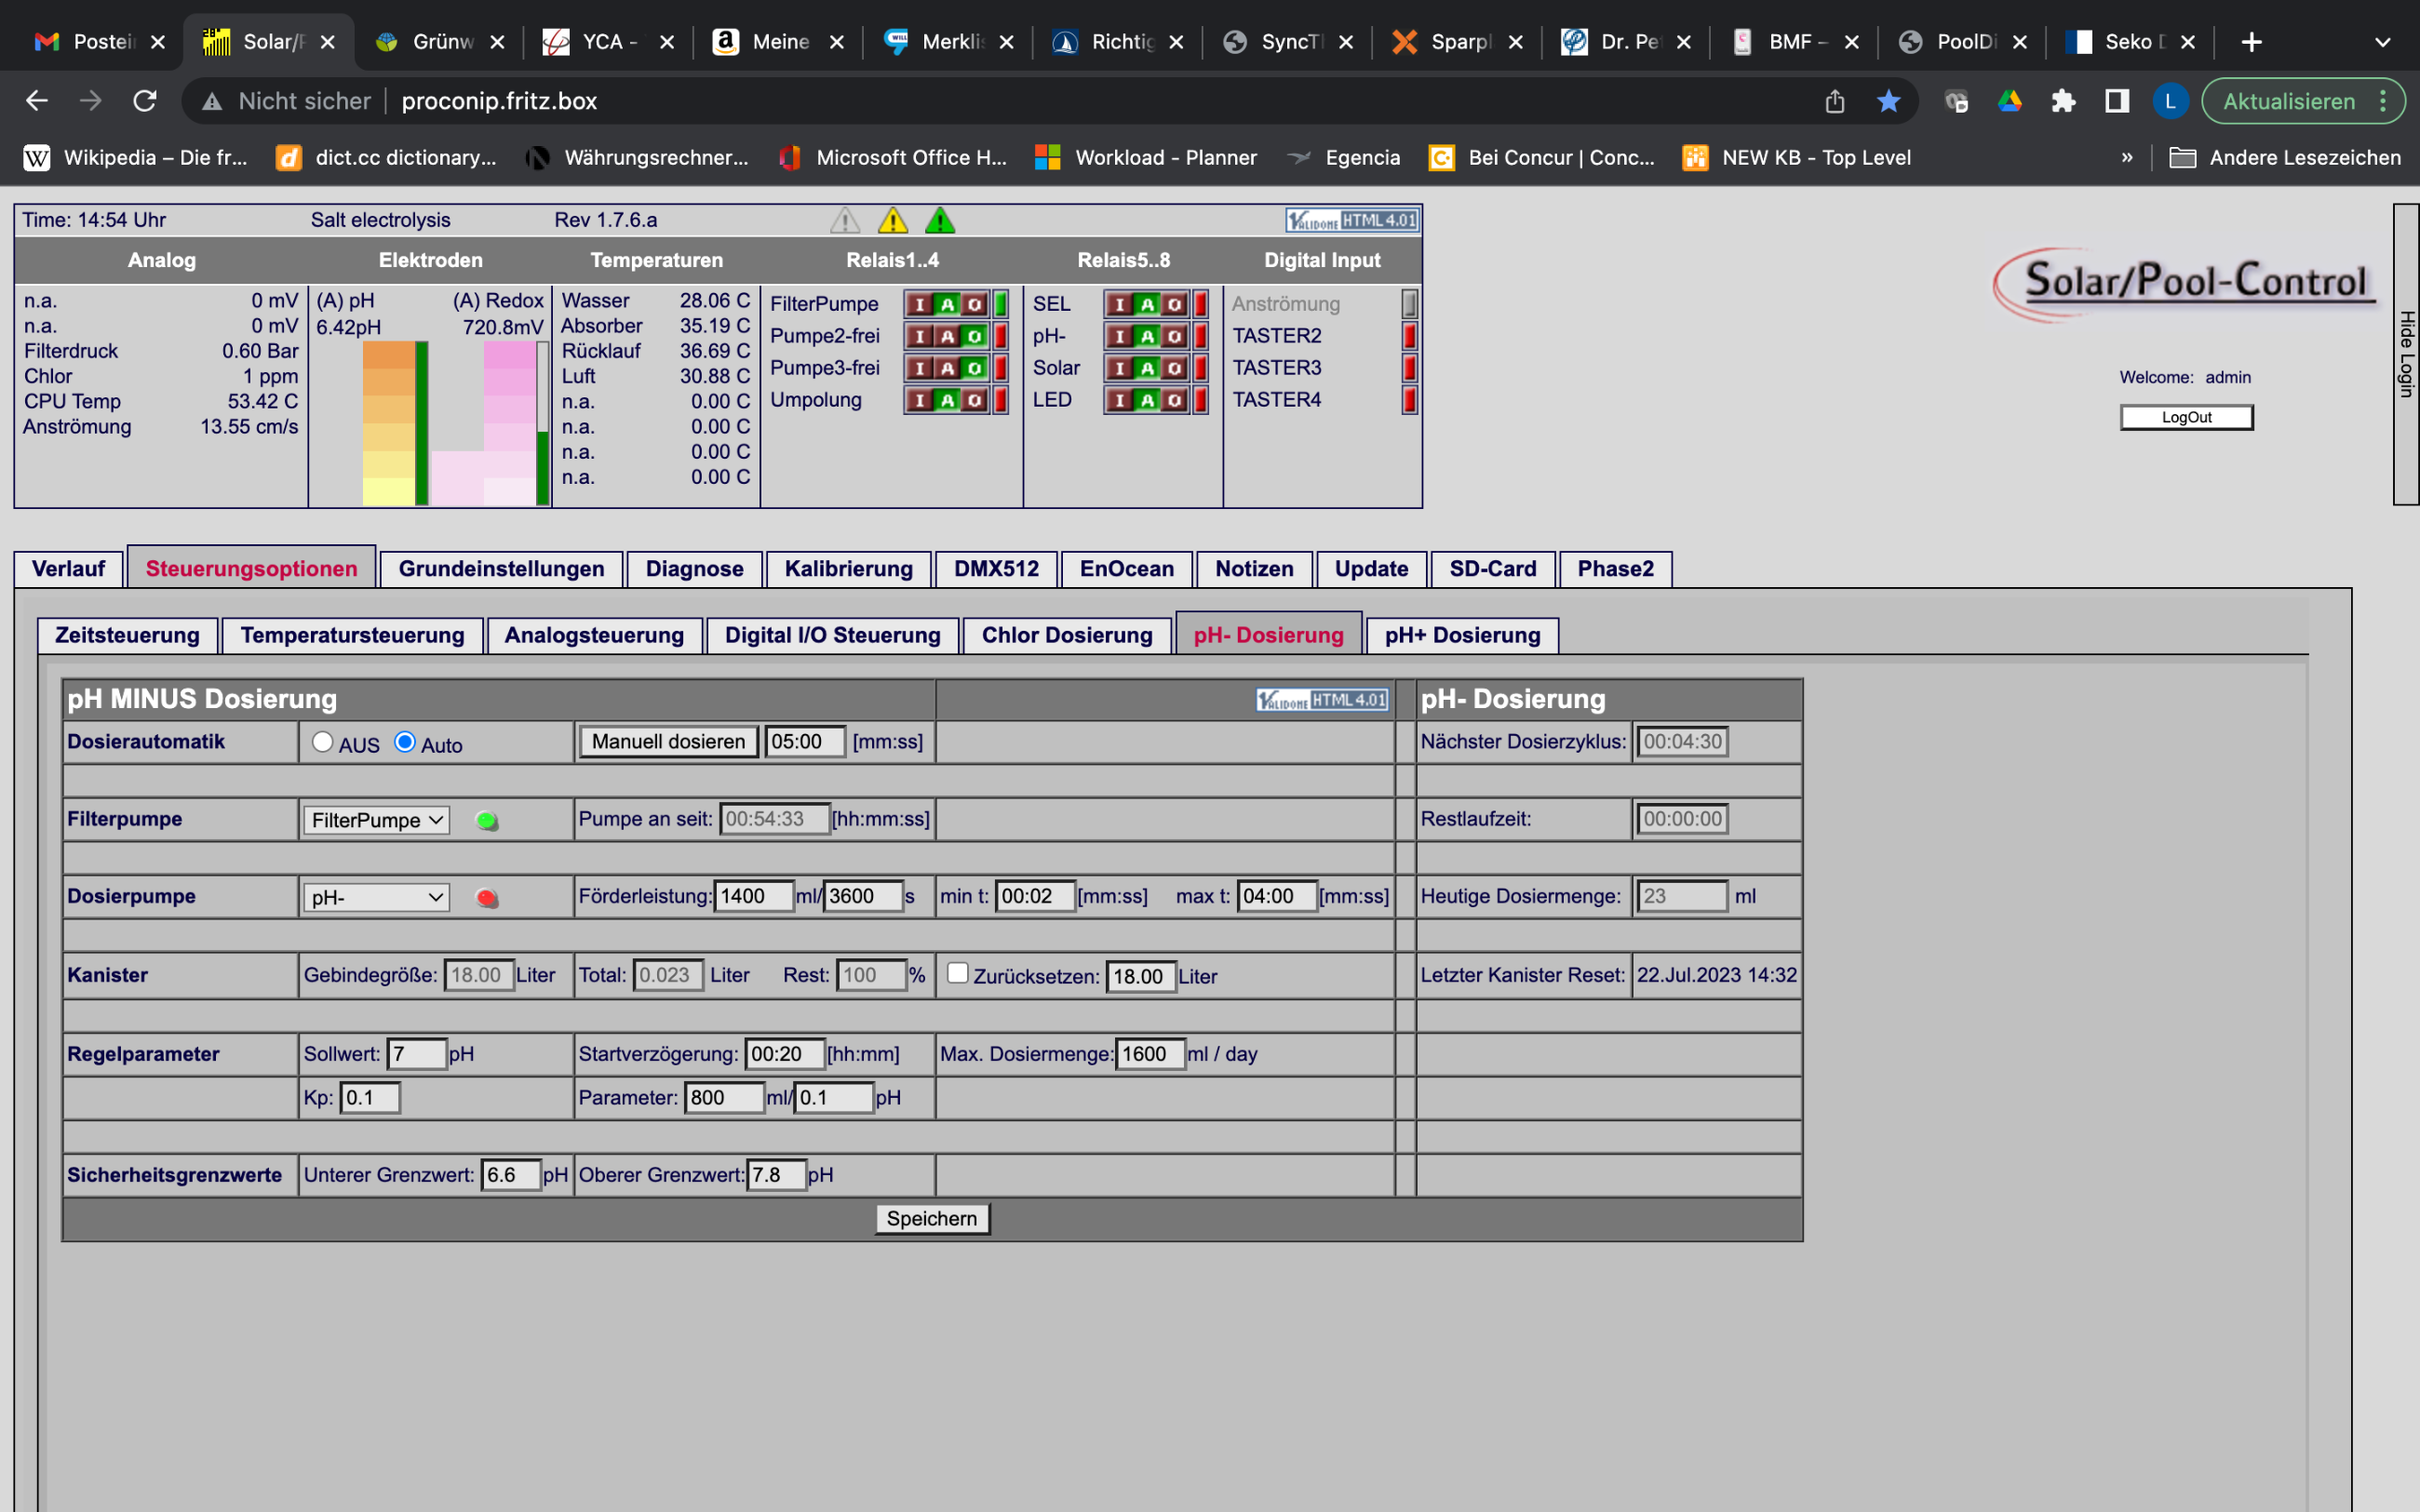The image size is (2420, 1512).
Task: Reload the page
Action: 145,101
